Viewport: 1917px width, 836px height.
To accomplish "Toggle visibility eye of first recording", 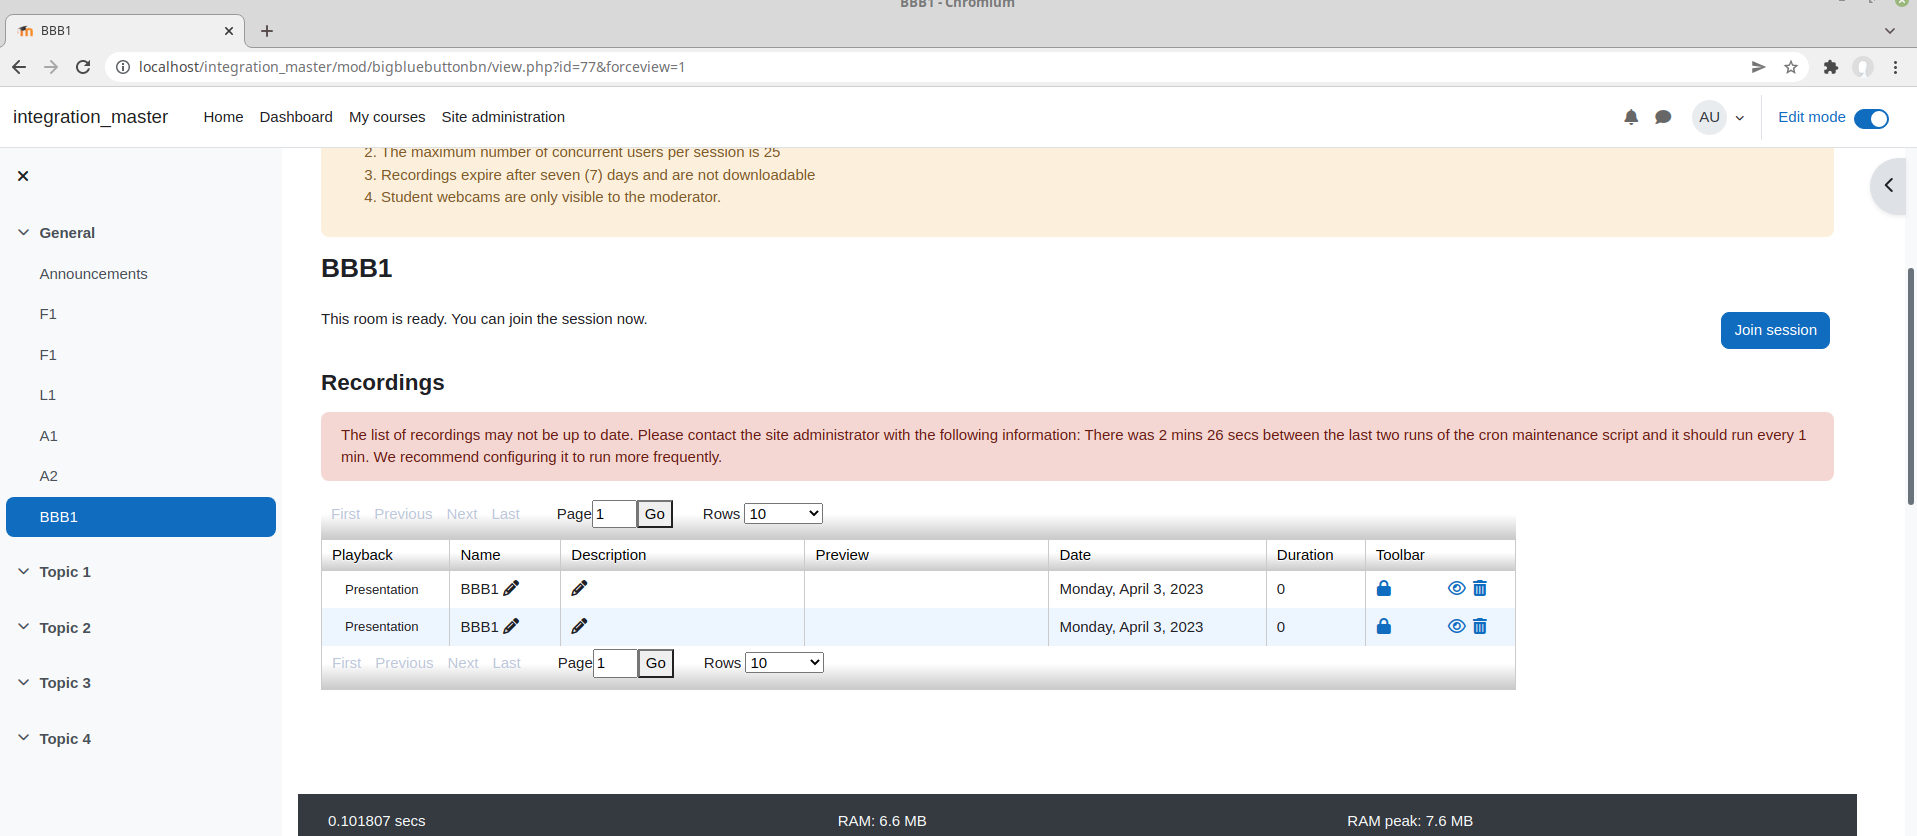I will pyautogui.click(x=1456, y=589).
